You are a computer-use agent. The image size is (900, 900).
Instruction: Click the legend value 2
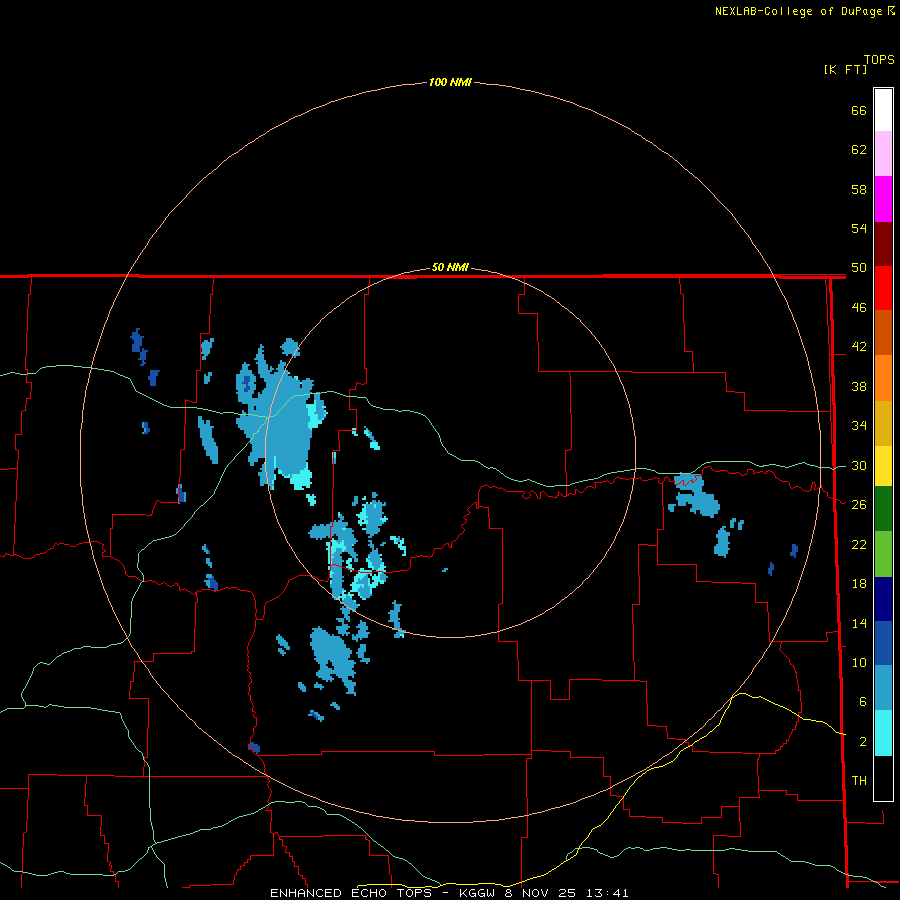click(x=863, y=741)
